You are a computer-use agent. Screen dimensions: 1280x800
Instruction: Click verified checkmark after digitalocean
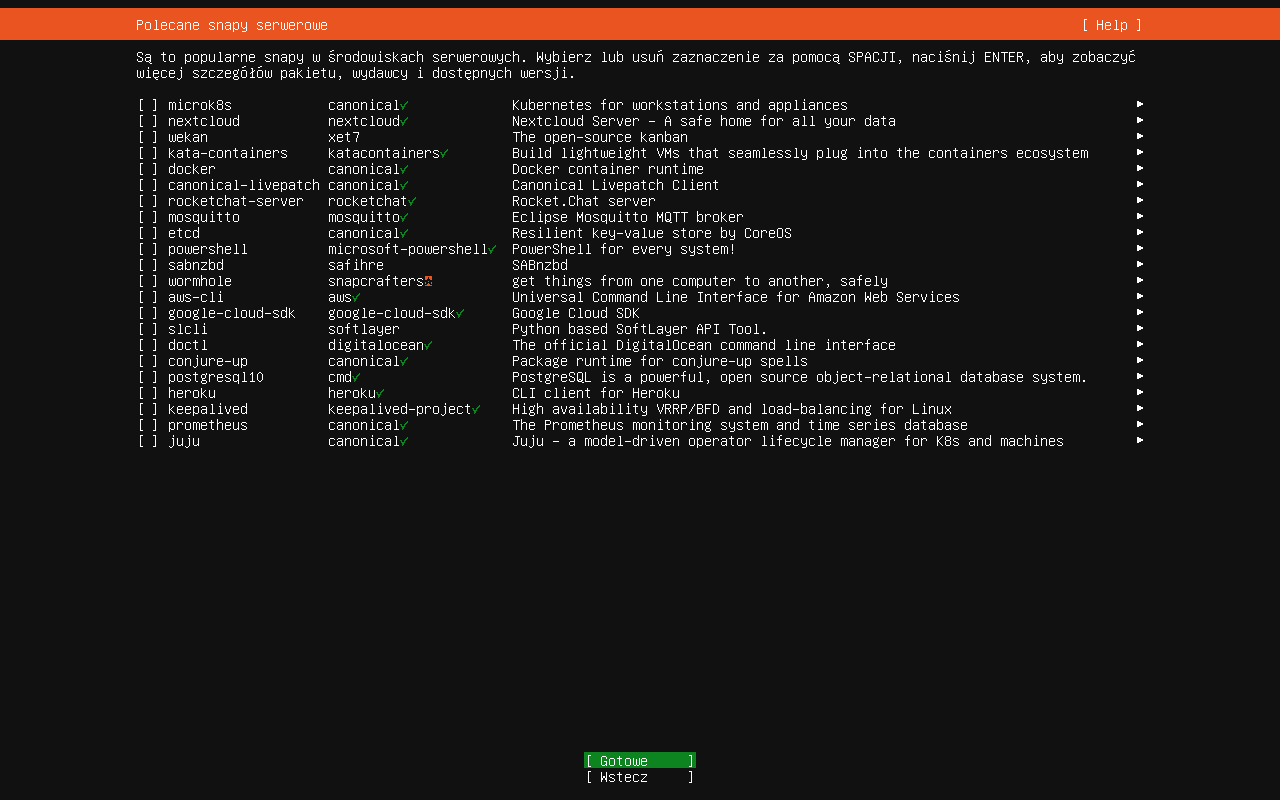click(428, 345)
